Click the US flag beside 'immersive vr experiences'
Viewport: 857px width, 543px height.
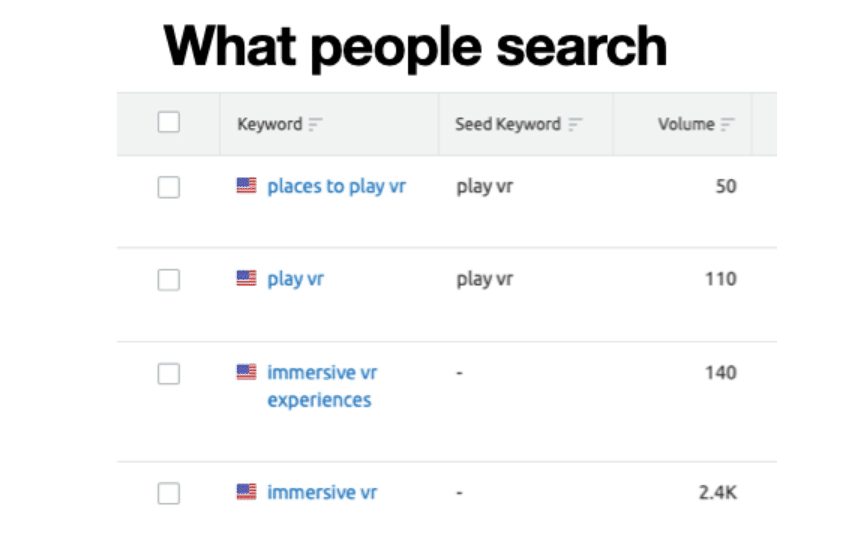(x=246, y=373)
